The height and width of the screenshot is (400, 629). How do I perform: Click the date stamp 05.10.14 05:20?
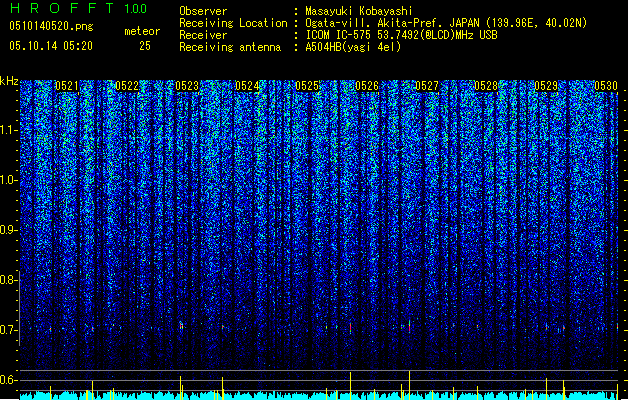[x=51, y=46]
